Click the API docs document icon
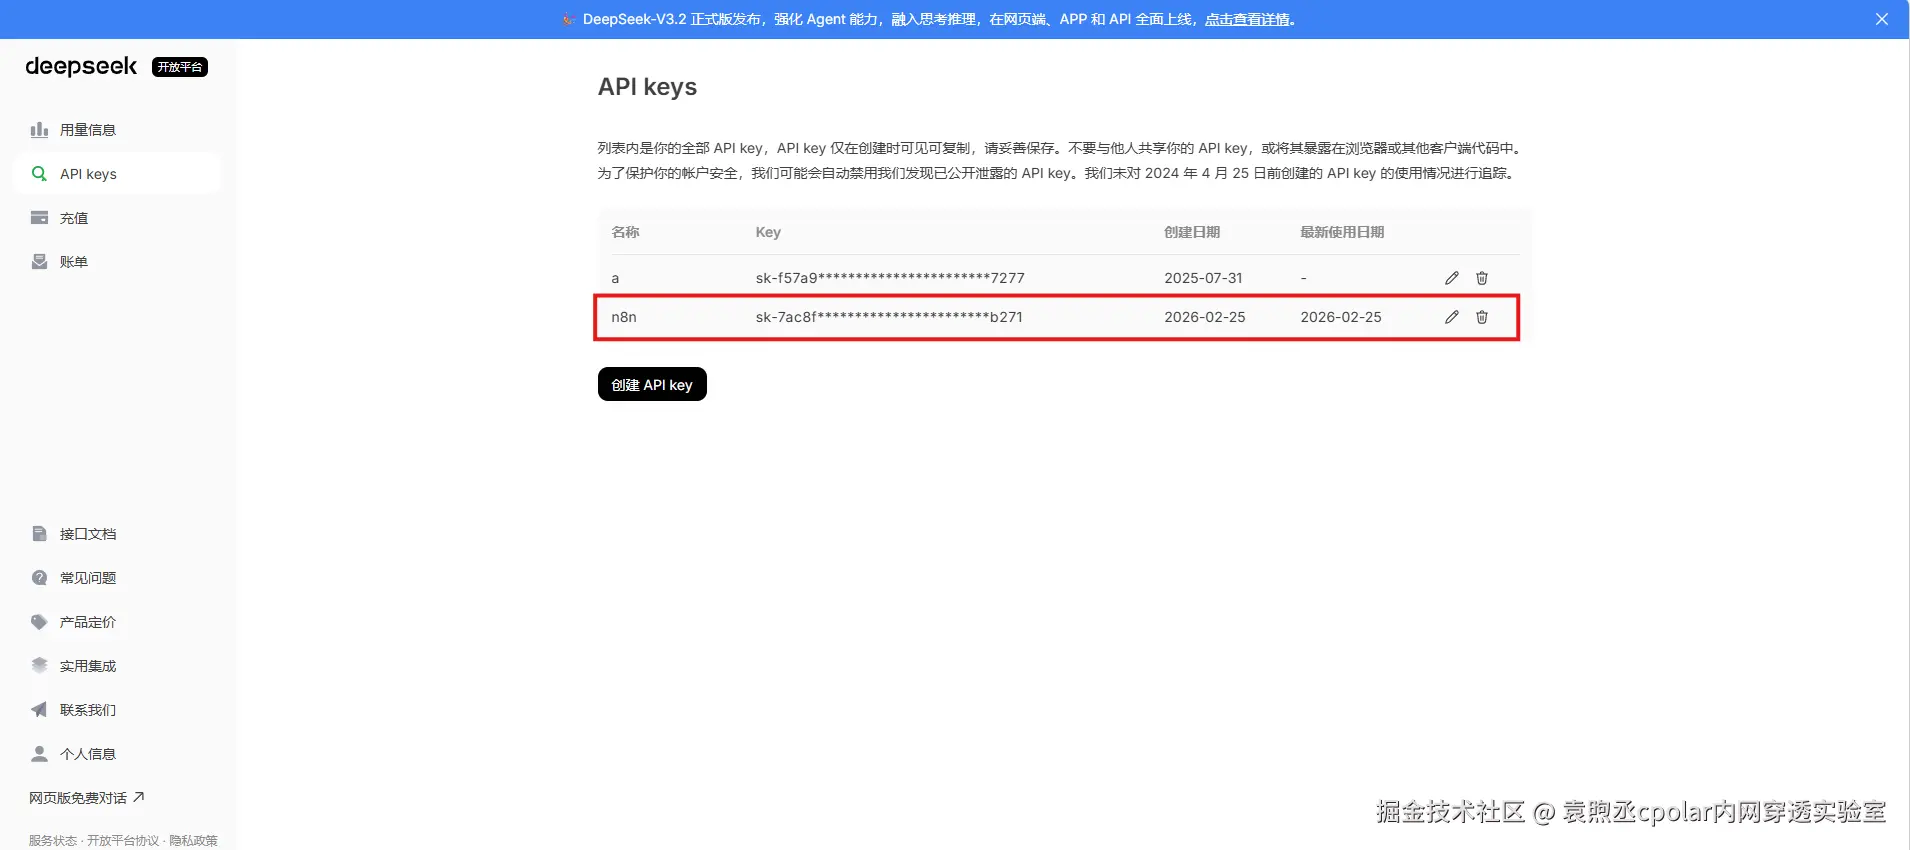The width and height of the screenshot is (1910, 850). [39, 534]
